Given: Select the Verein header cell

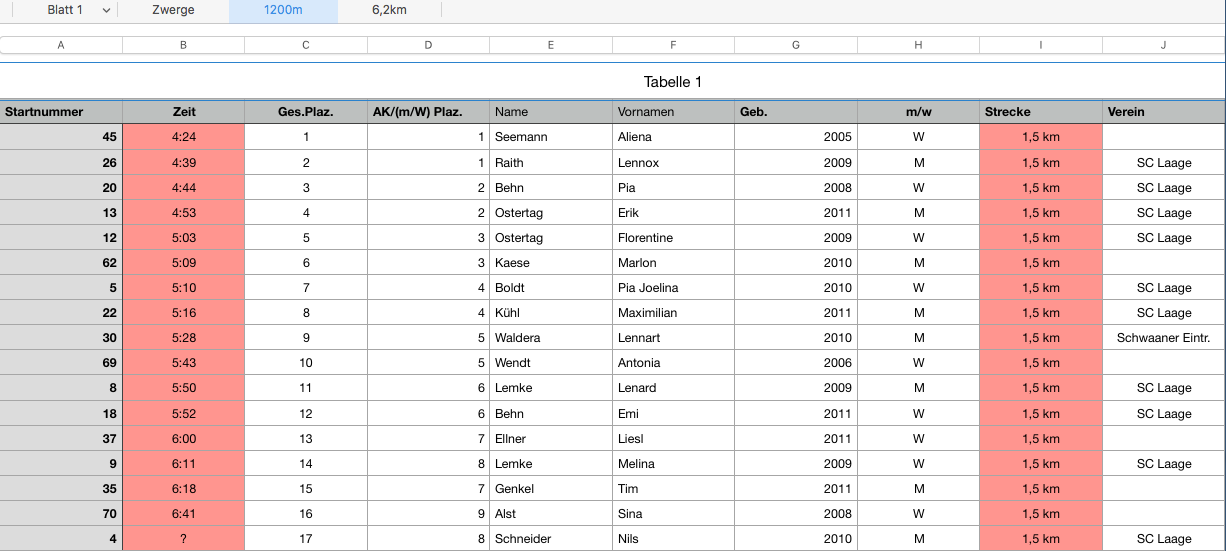Looking at the screenshot, I should pyautogui.click(x=1164, y=112).
